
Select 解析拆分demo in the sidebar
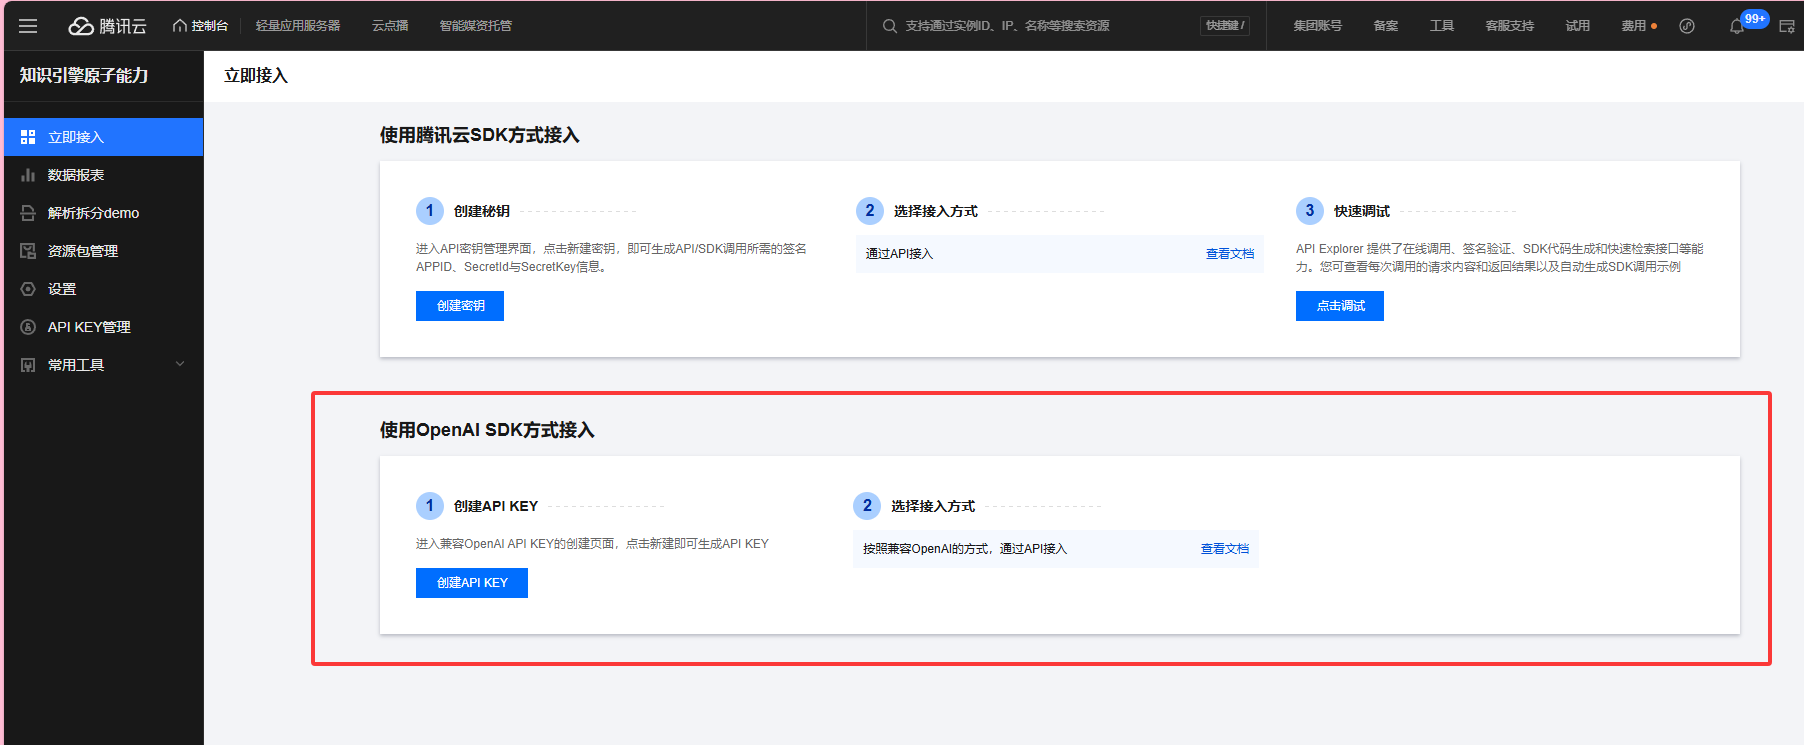pyautogui.click(x=103, y=213)
